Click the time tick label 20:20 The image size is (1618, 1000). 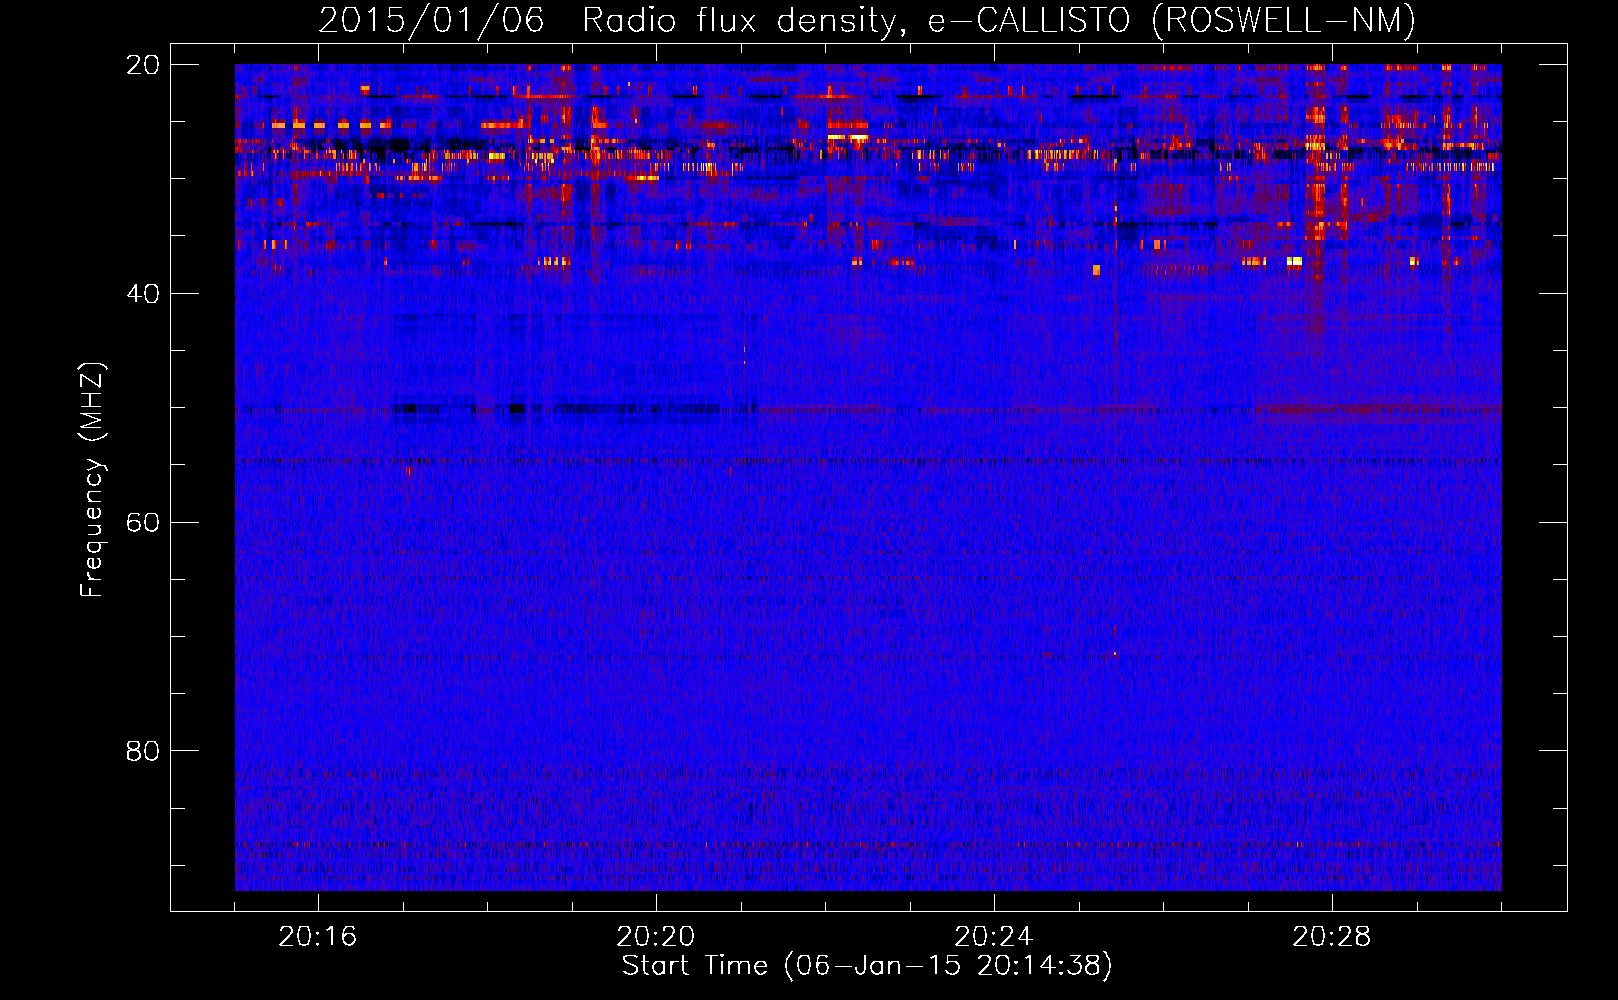point(656,937)
